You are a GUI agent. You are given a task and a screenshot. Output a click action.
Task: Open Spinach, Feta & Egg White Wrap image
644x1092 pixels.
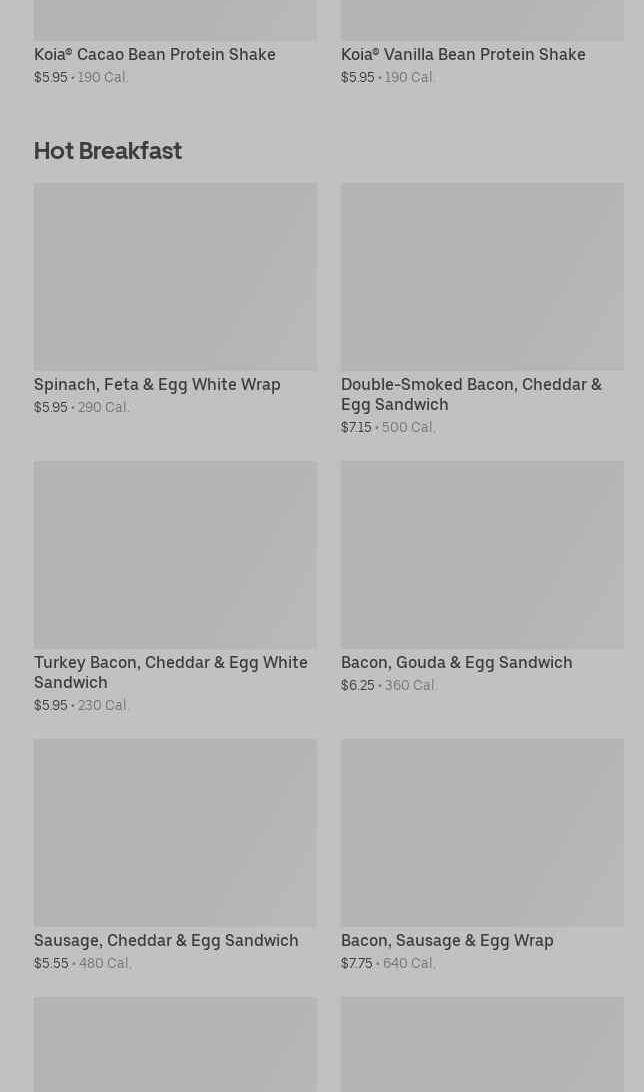click(x=175, y=276)
